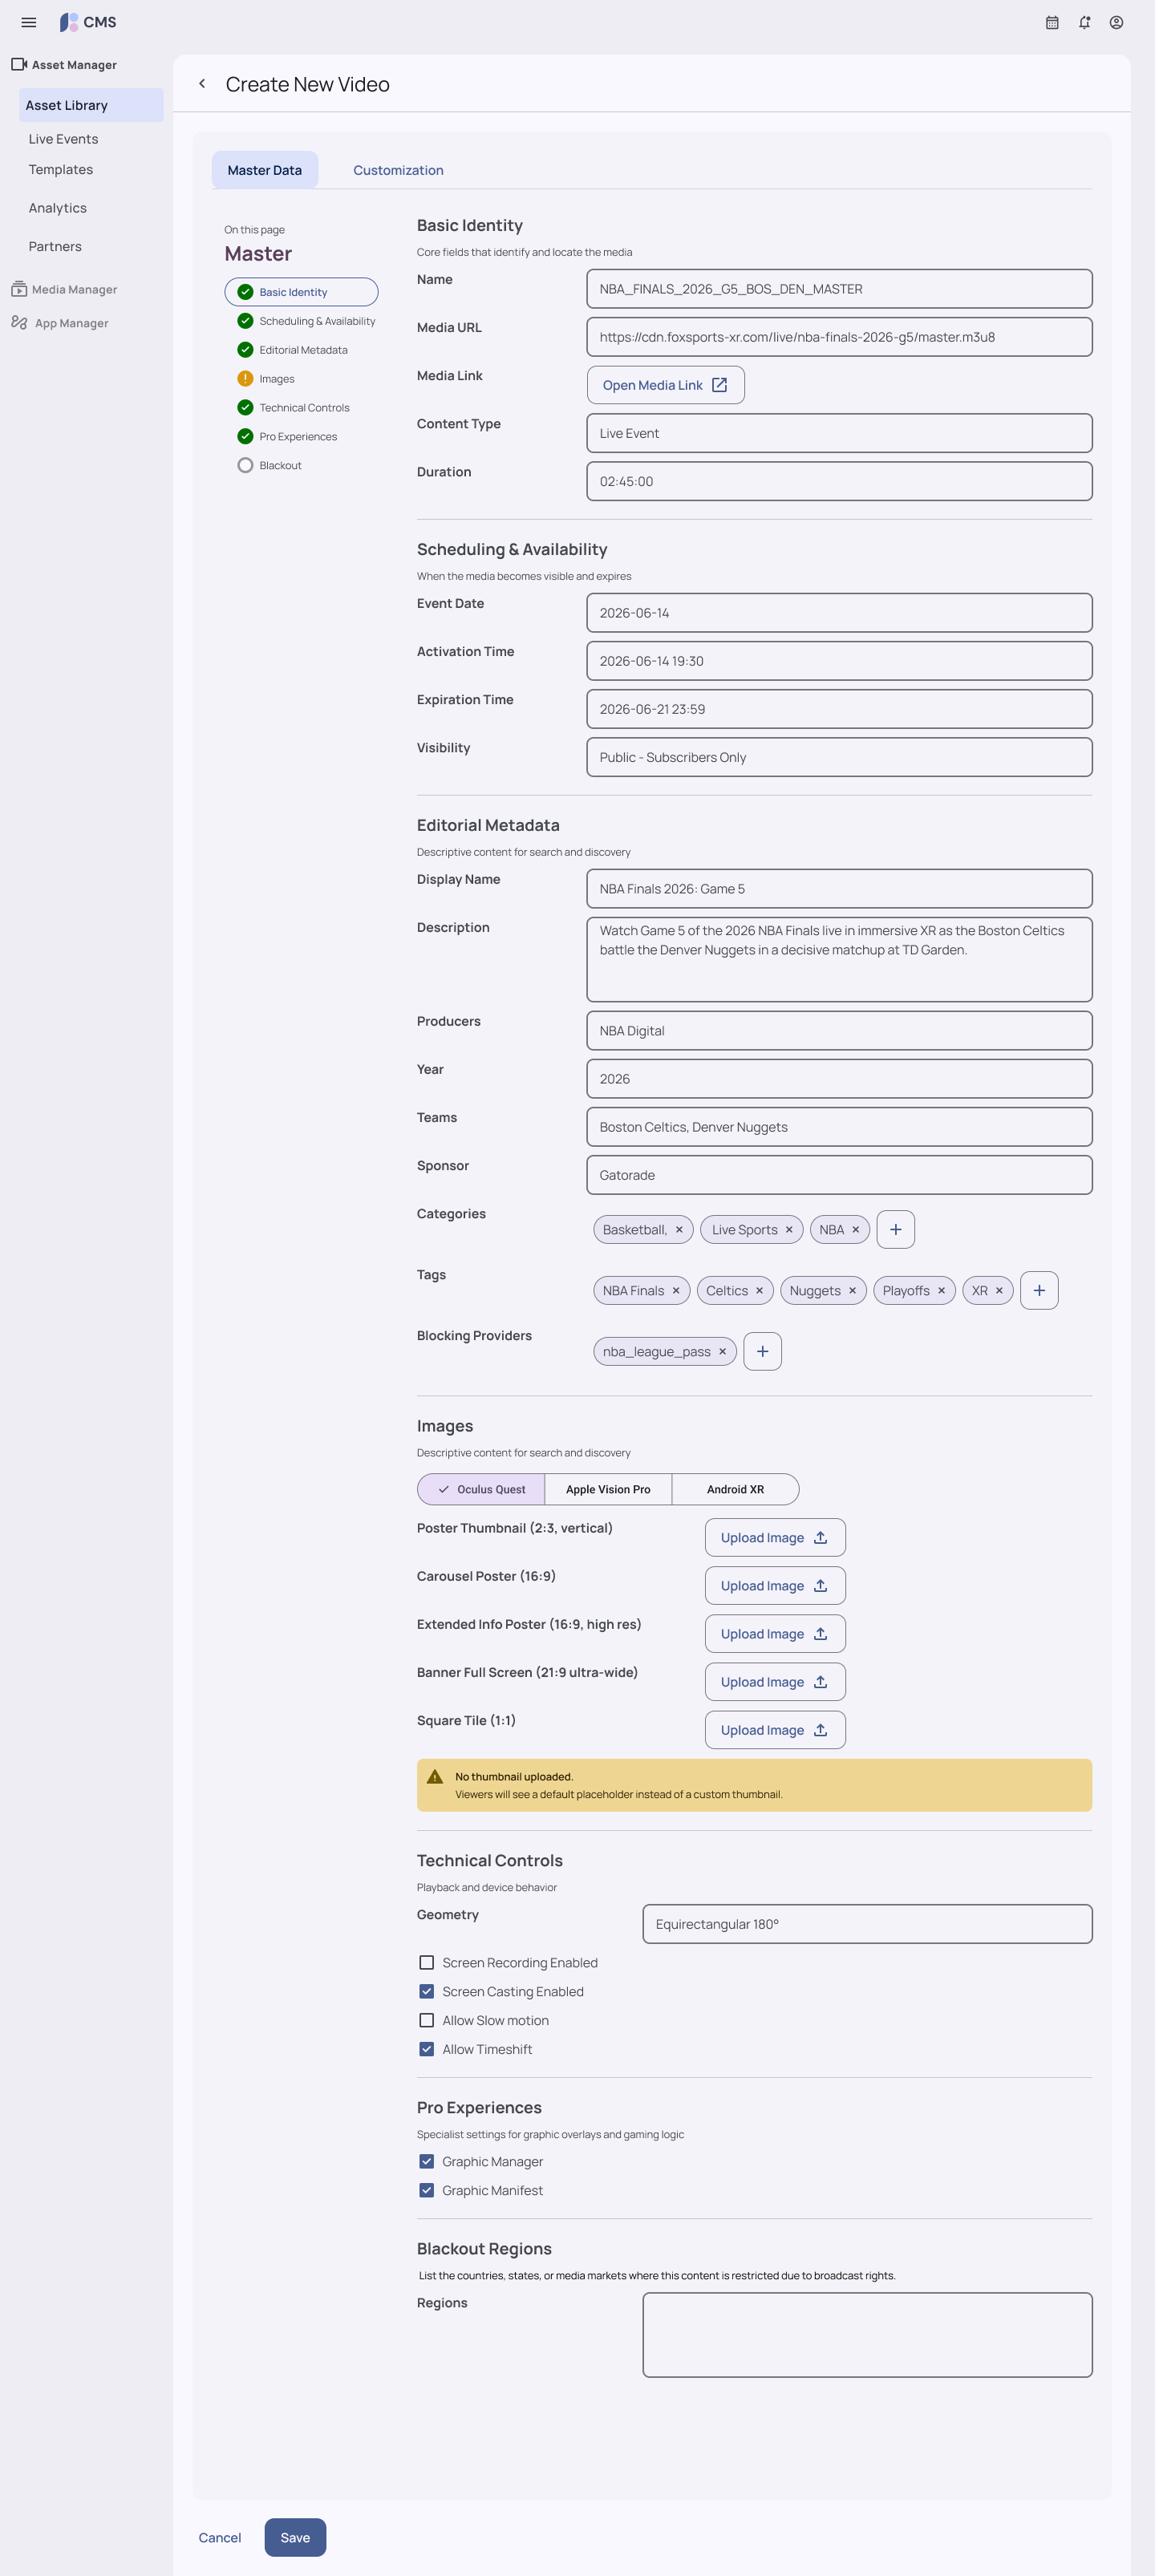Screen dimensions: 1155x2576
Task: Click into the blackout Regions text area
Action: (867, 2334)
